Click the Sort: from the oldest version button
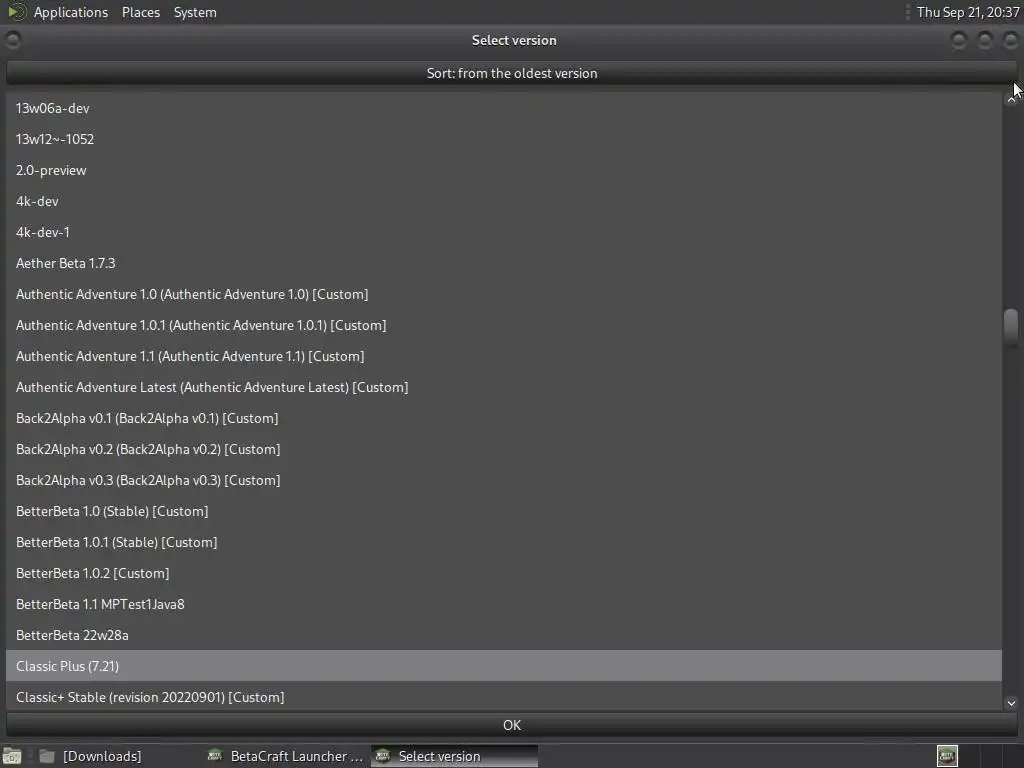This screenshot has width=1024, height=768. point(511,73)
